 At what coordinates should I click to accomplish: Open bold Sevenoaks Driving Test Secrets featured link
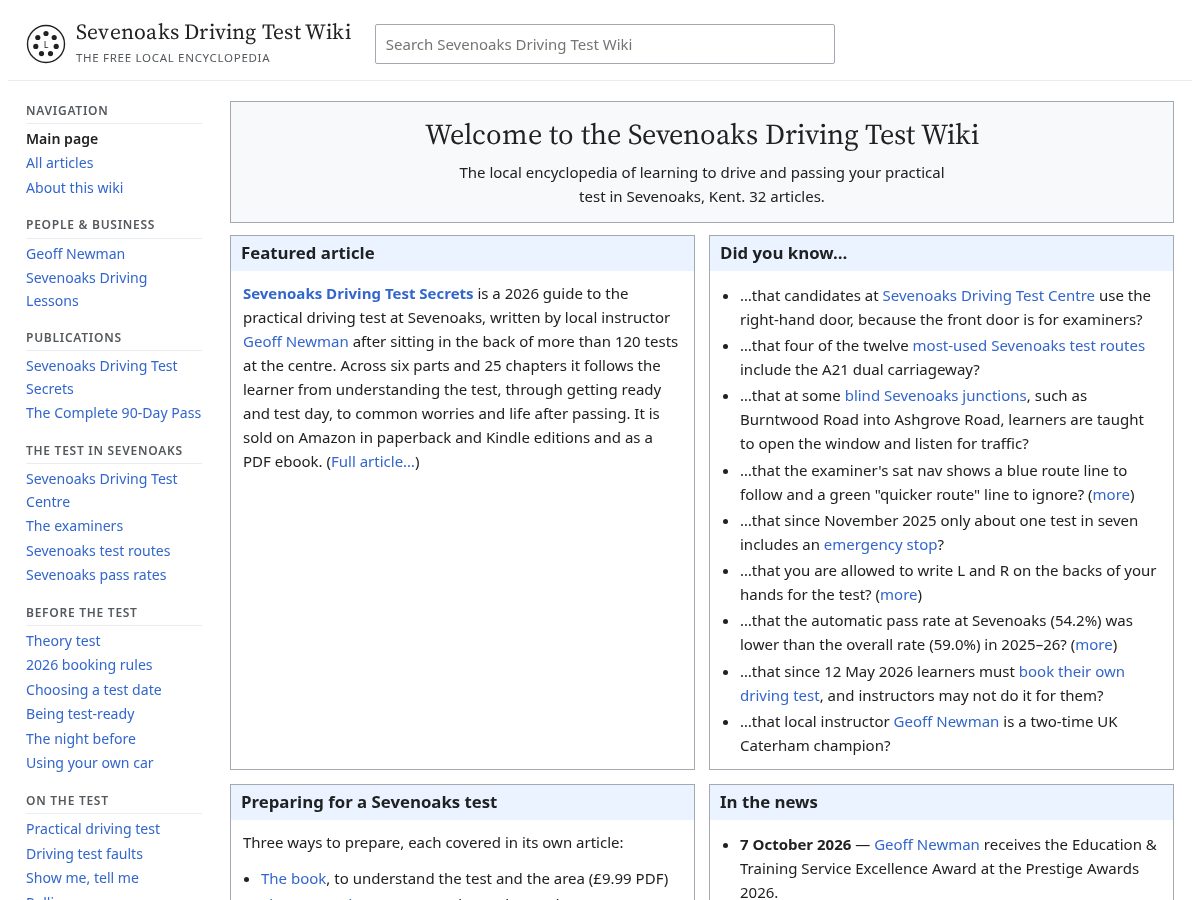(358, 294)
